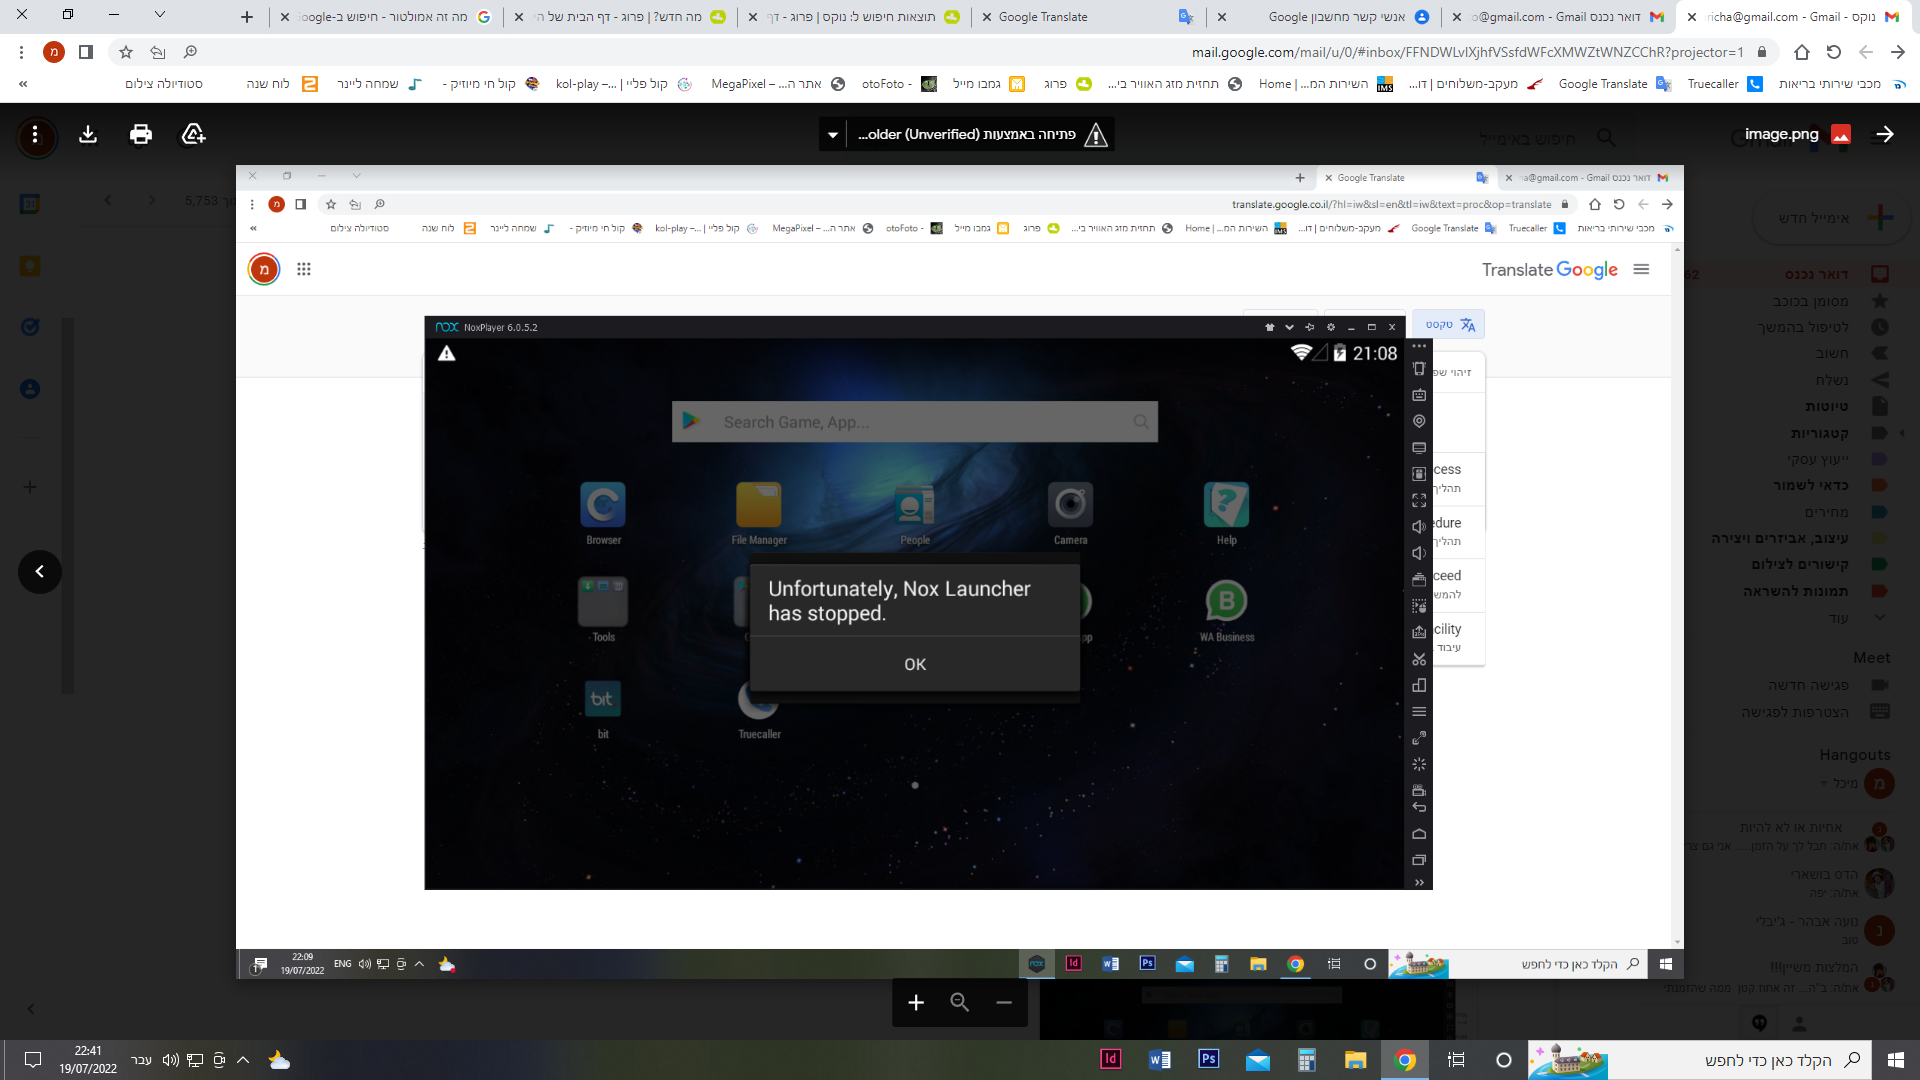Zoom in on the image preview
The width and height of the screenshot is (1920, 1080).
pos(916,1002)
